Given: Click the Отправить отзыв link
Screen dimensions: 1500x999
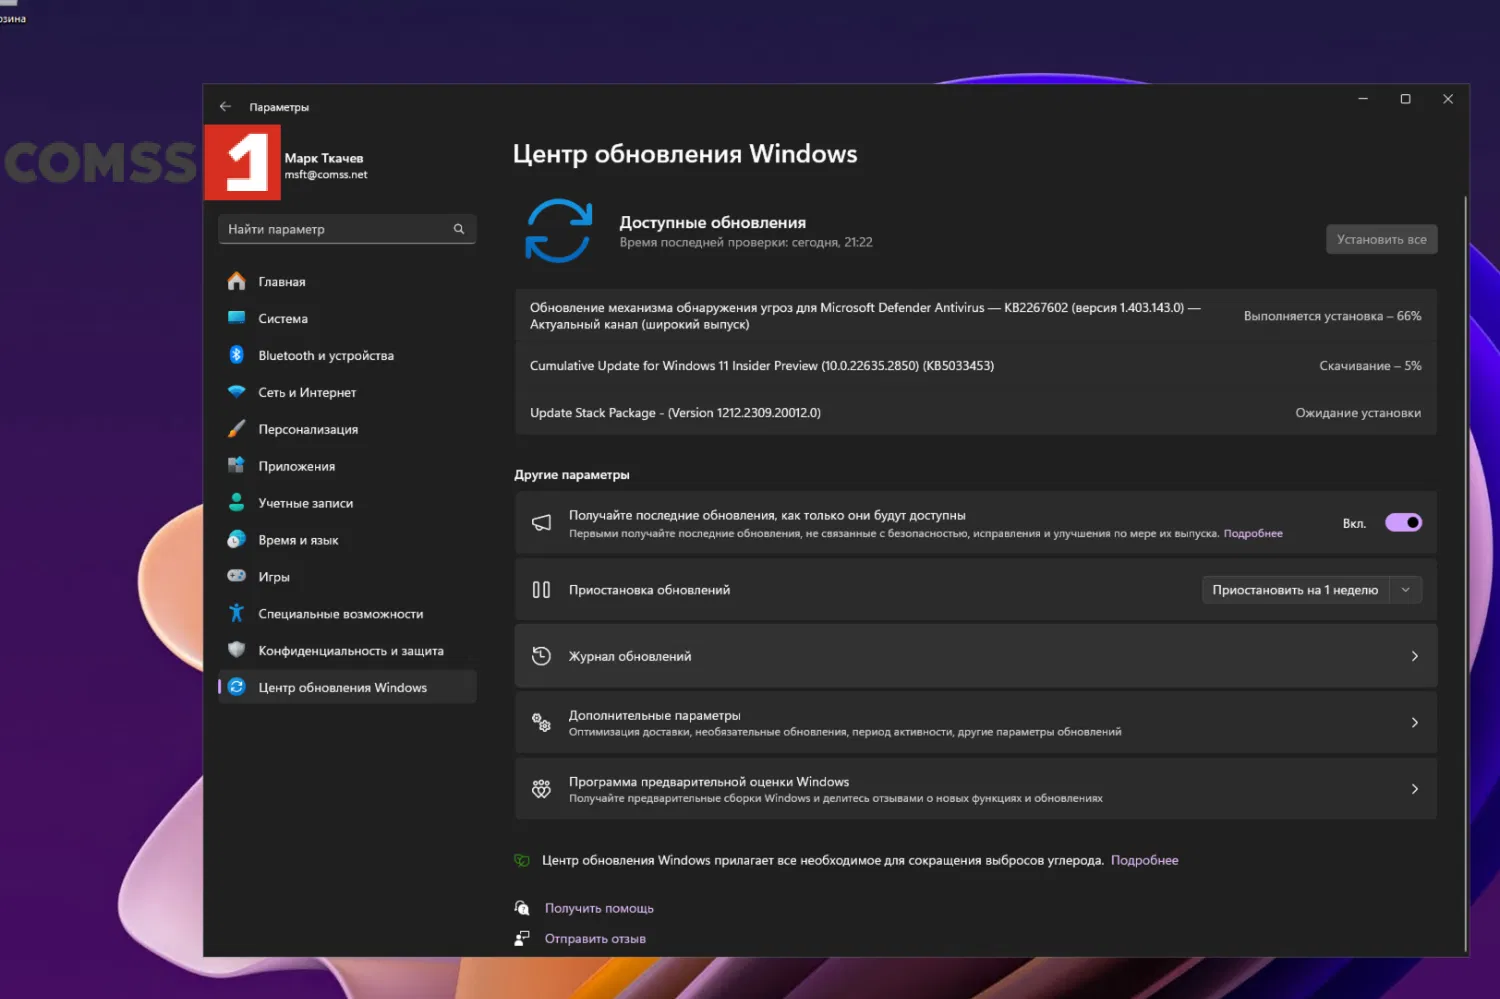Looking at the screenshot, I should tap(595, 938).
